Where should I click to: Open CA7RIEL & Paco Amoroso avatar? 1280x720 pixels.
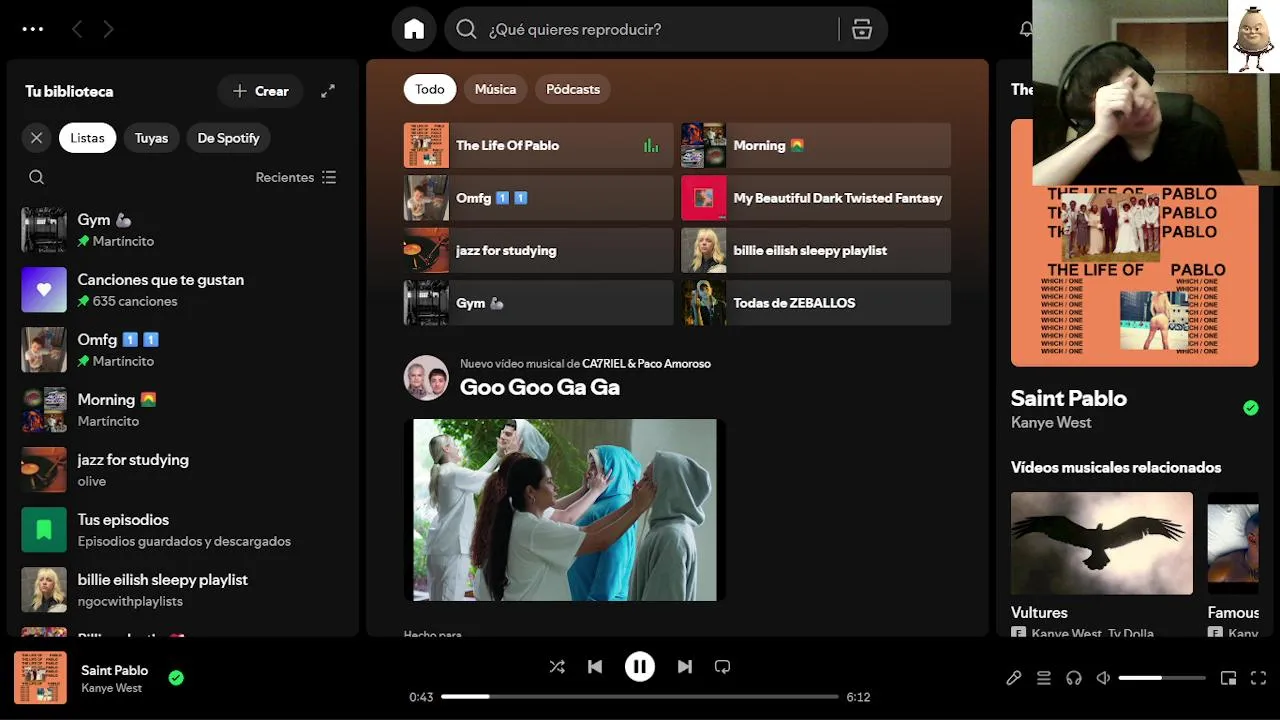[x=426, y=378]
